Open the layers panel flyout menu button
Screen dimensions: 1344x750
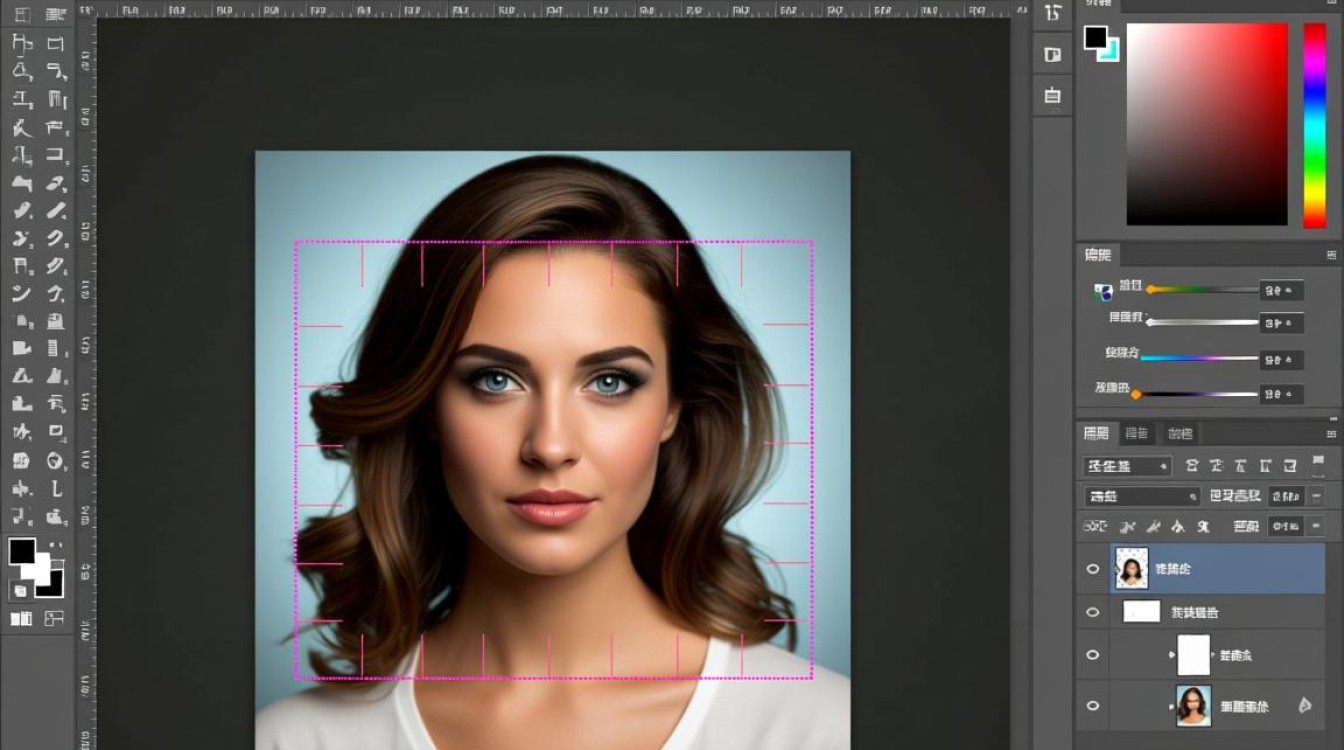(1331, 433)
